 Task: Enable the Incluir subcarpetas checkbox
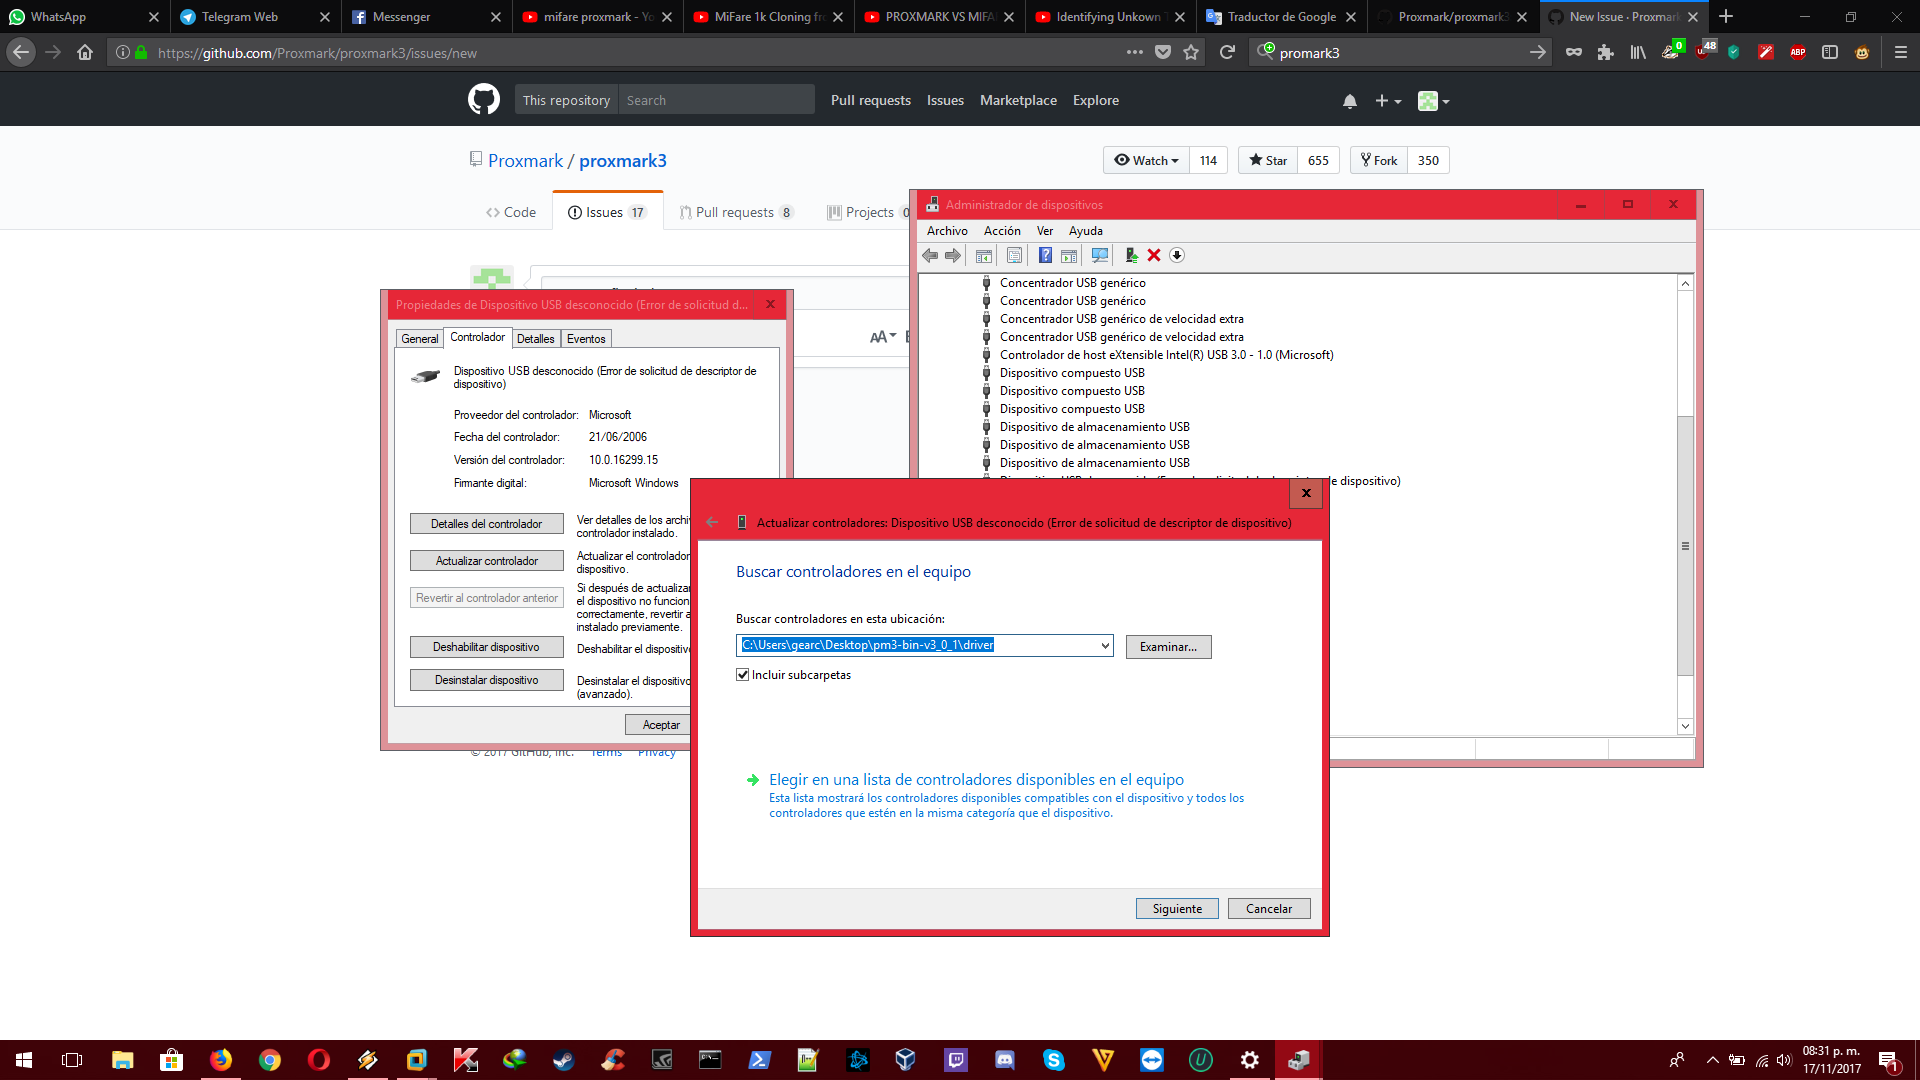(742, 674)
